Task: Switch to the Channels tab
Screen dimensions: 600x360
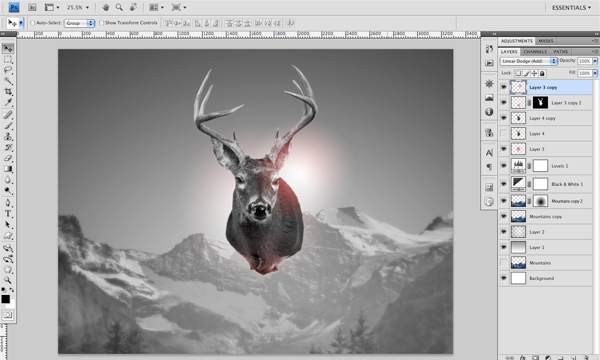Action: coord(535,52)
